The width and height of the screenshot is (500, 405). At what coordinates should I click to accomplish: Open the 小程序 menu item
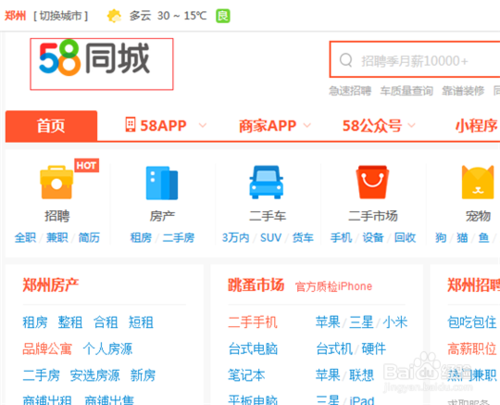pos(477,126)
